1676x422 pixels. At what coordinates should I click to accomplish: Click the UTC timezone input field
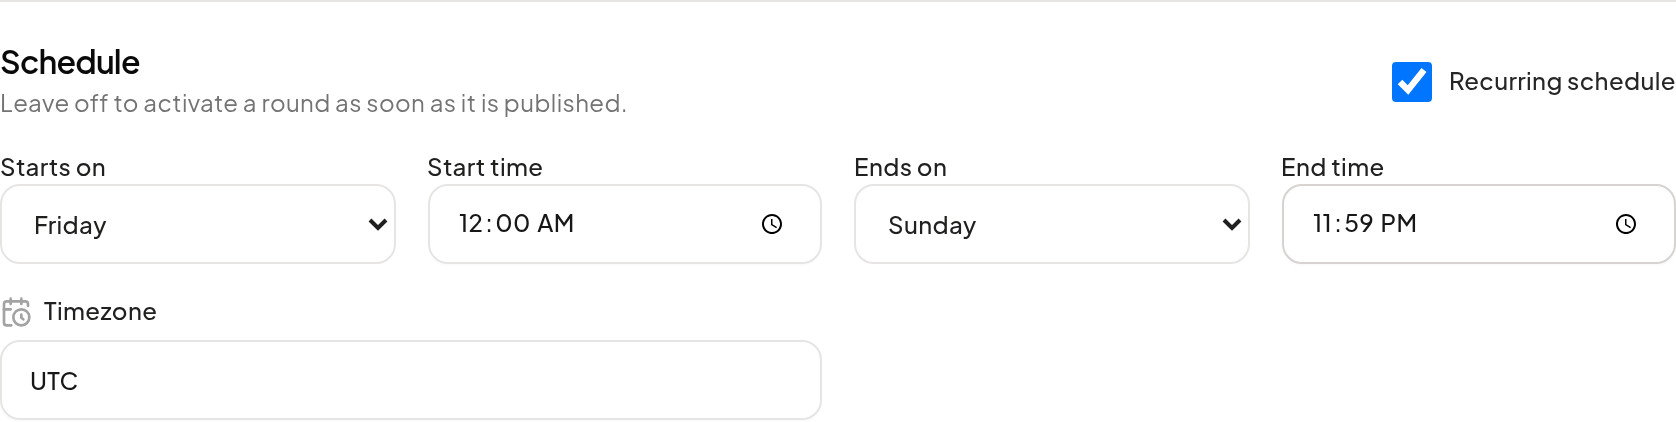411,380
